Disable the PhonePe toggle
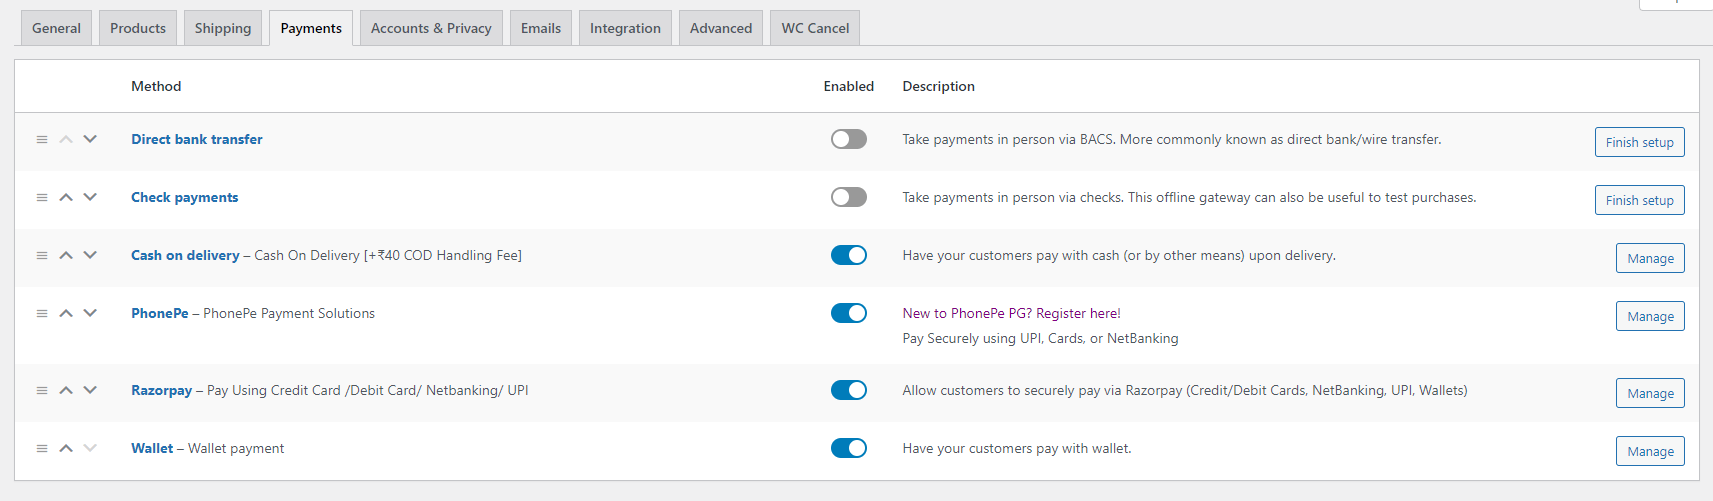This screenshot has width=1713, height=501. [849, 313]
